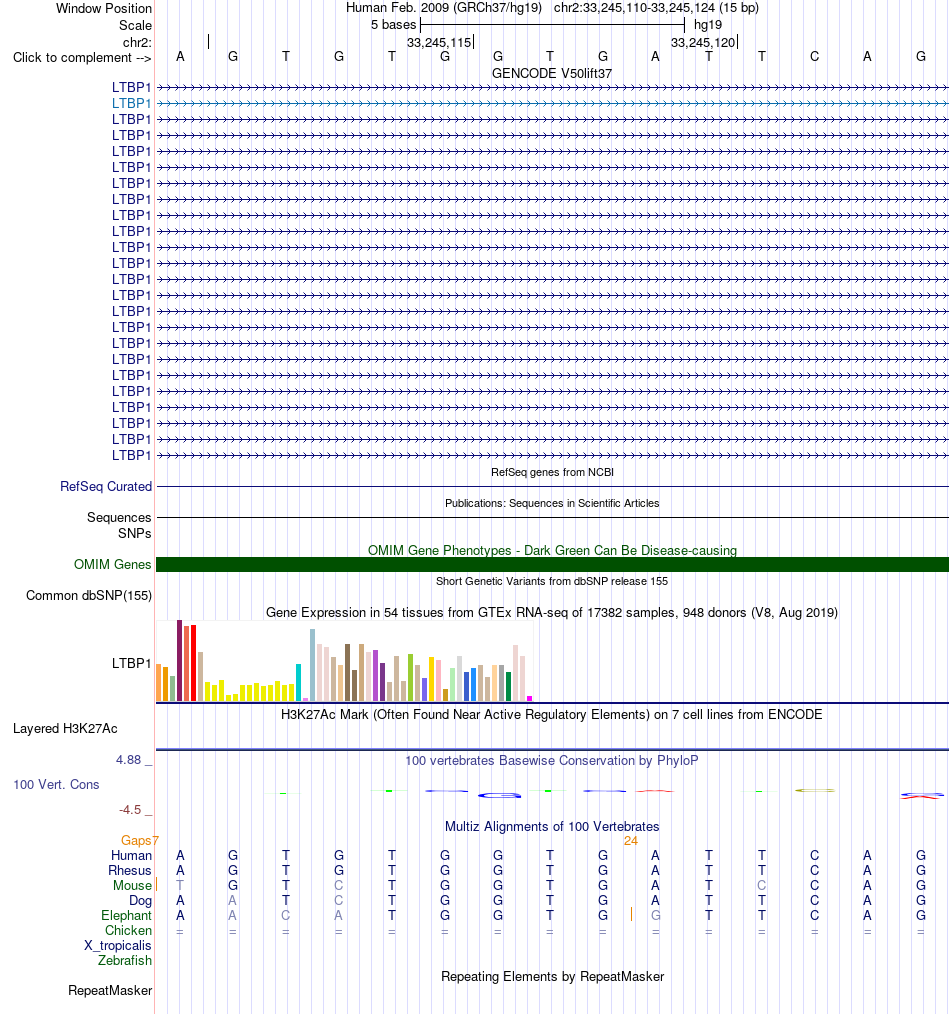Open the OMIM Gene Phenotypes track title
This screenshot has height=1014, width=950.
(x=552, y=550)
